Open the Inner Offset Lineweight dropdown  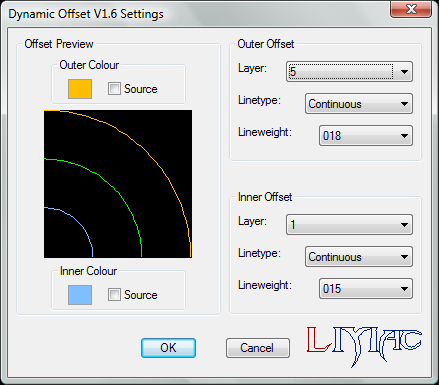pos(366,289)
